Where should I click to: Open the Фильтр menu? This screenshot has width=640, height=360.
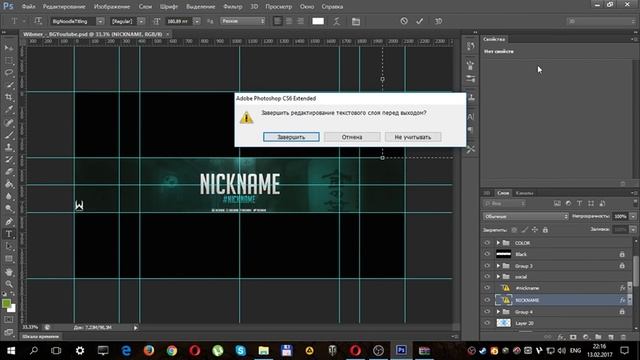point(233,7)
